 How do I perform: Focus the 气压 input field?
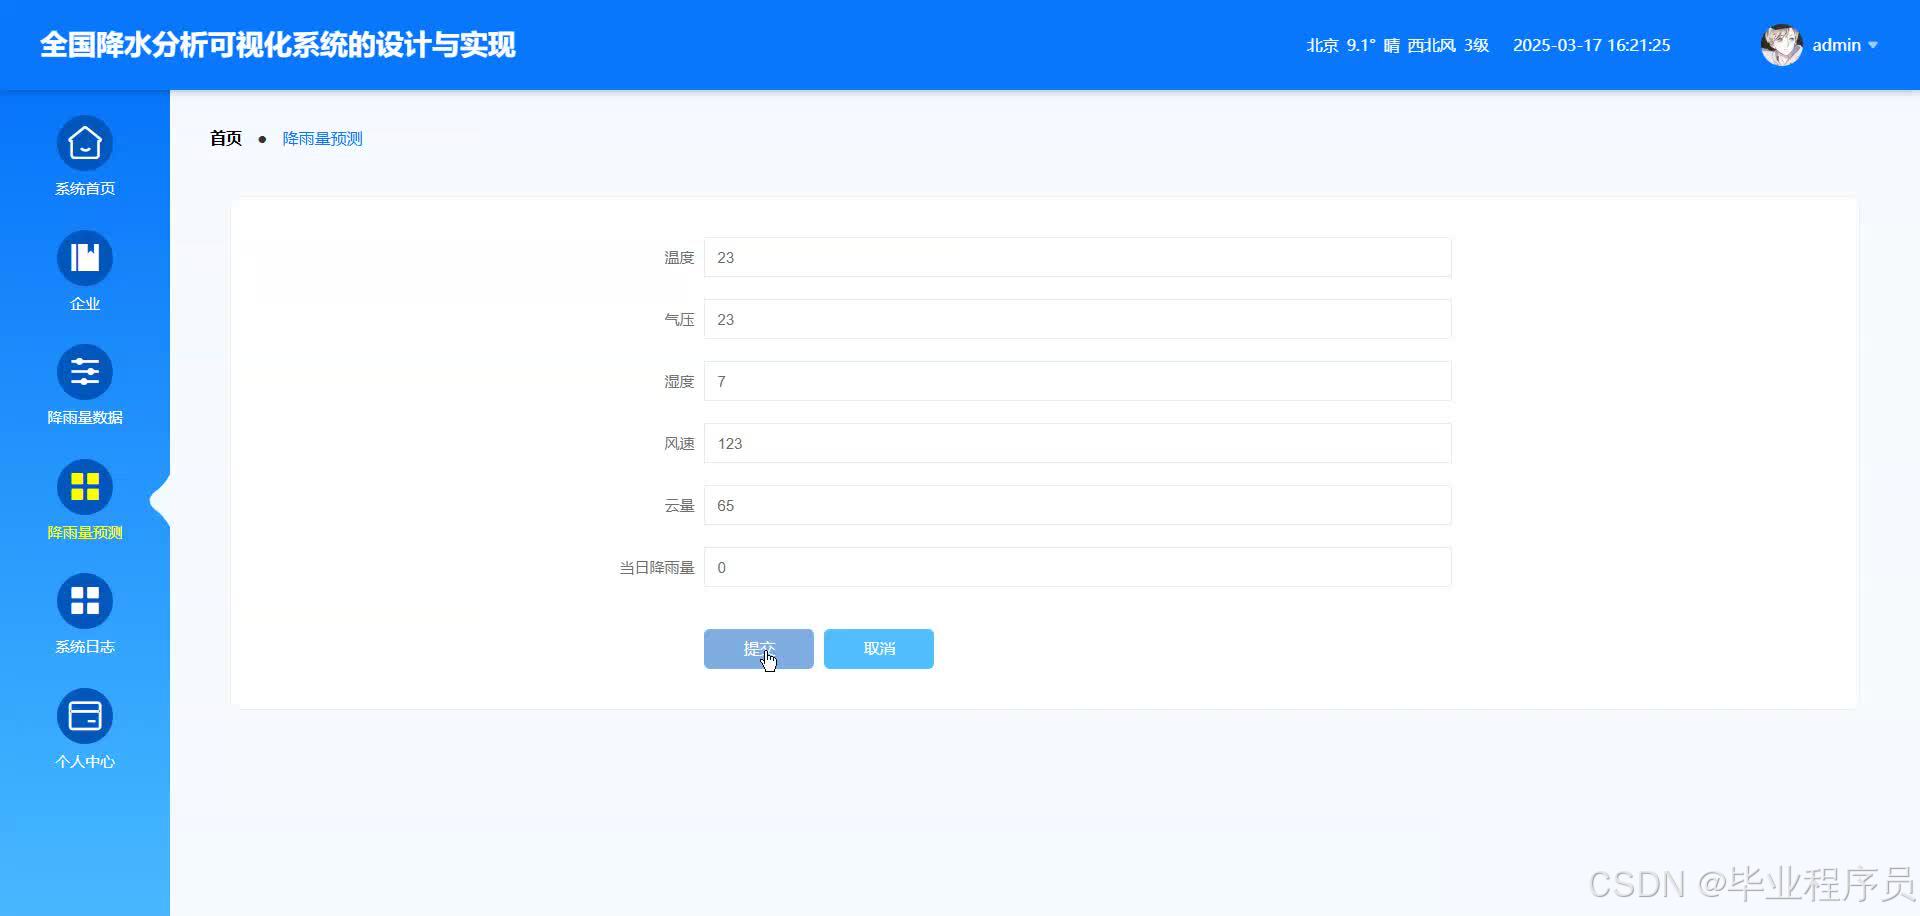point(1078,319)
